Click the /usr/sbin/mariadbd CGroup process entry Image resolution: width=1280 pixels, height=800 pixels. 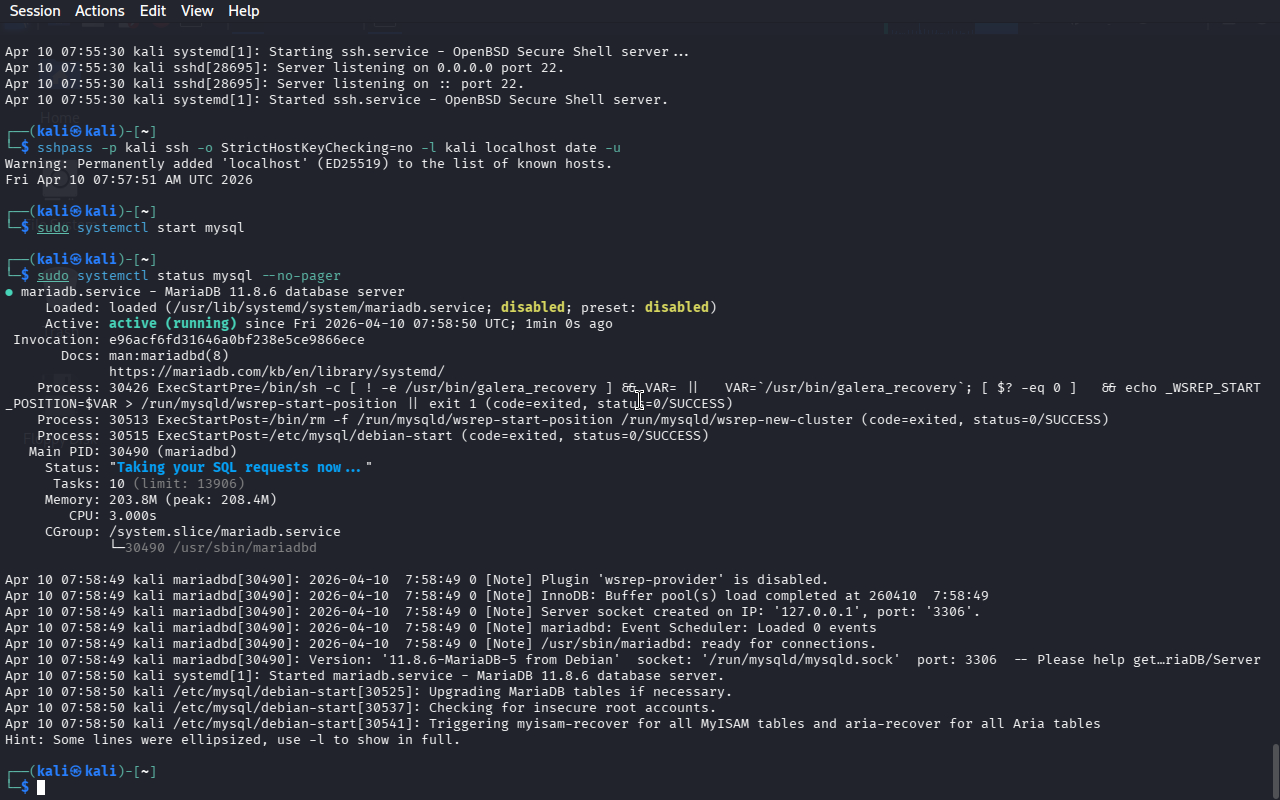click(220, 548)
